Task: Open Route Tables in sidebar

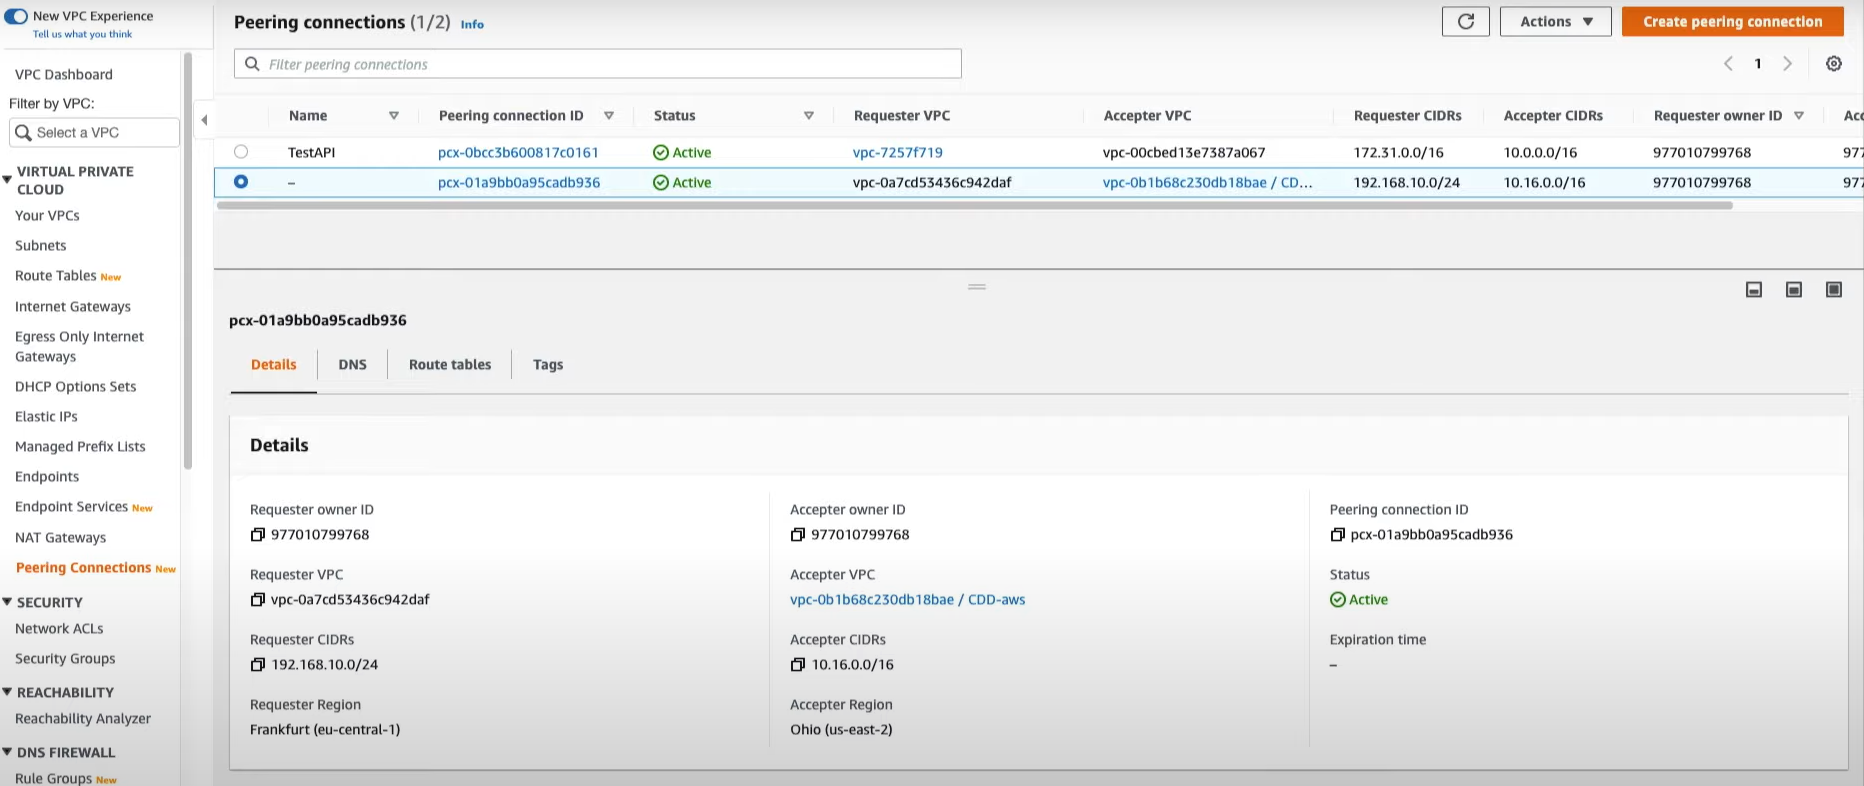Action: 56,276
